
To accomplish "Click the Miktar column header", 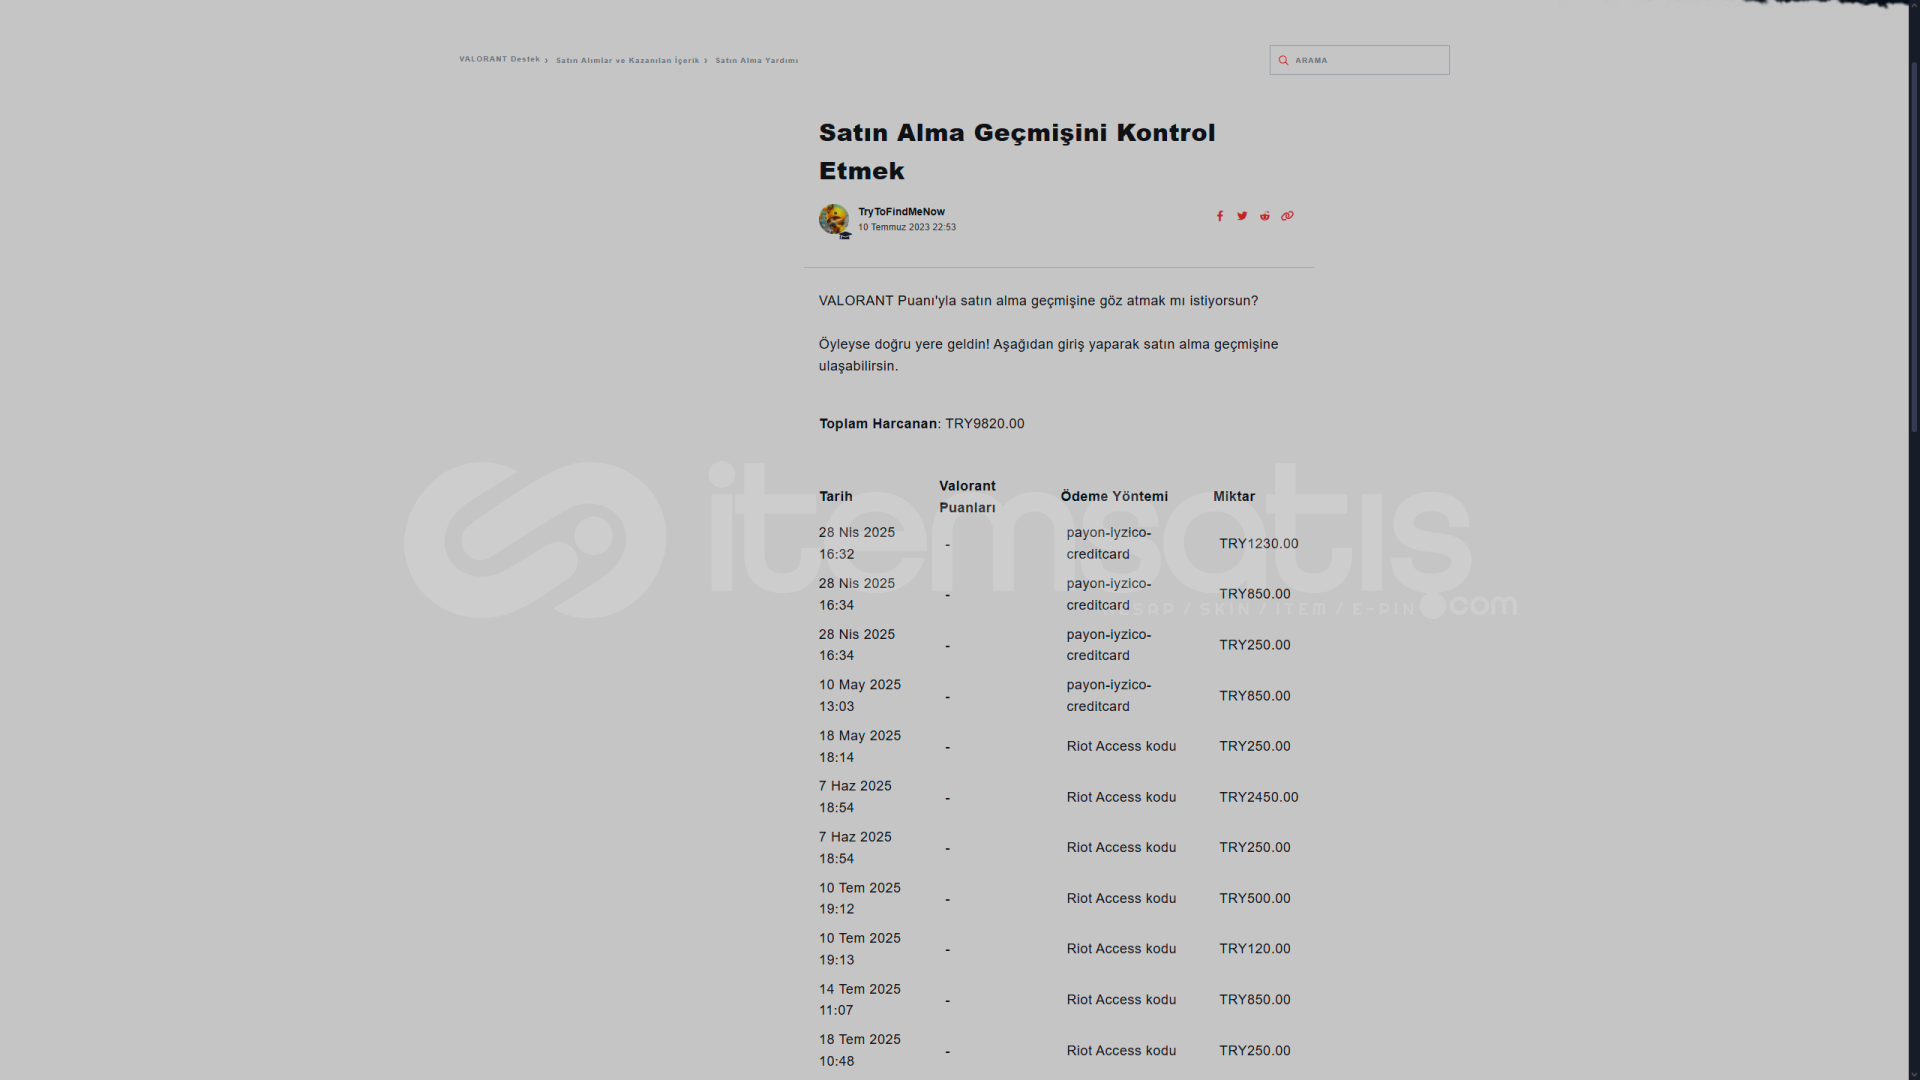I will 1233,497.
